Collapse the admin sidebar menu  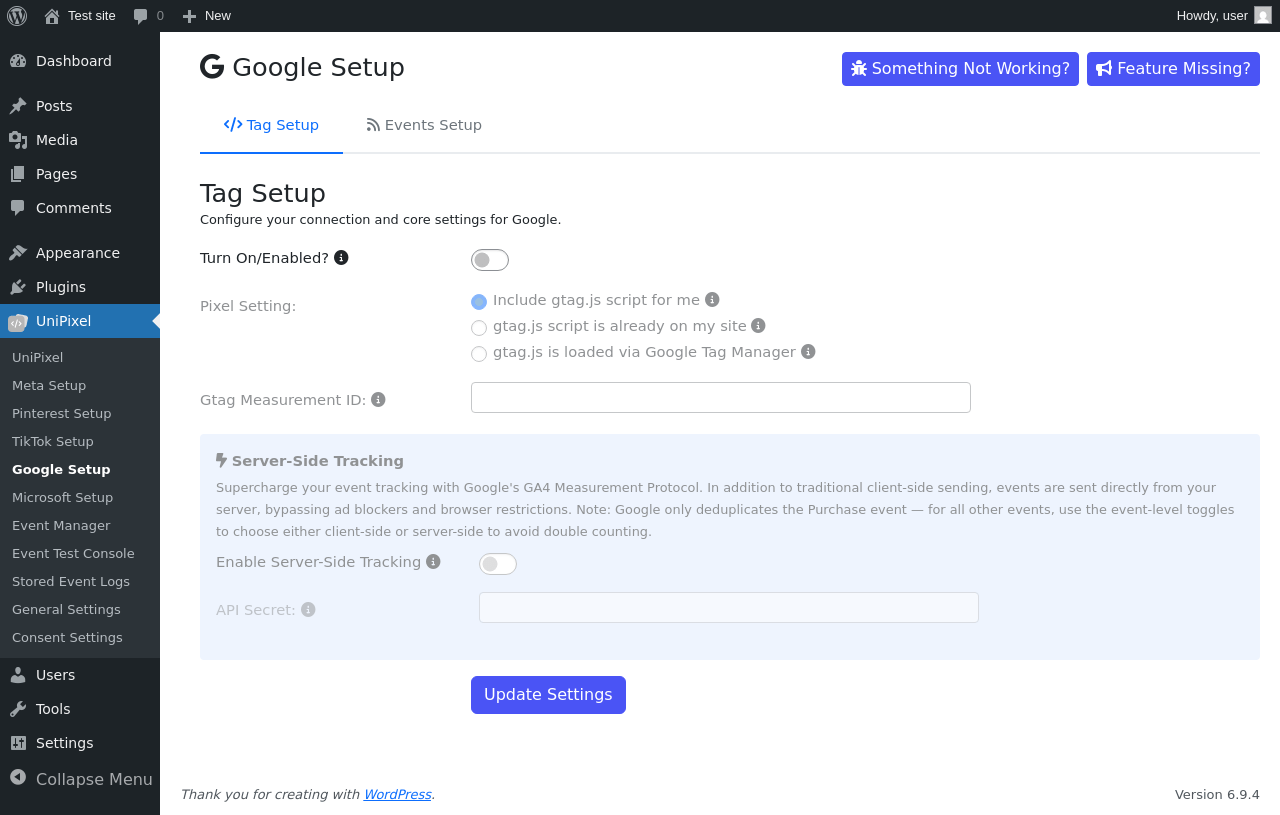tap(80, 779)
